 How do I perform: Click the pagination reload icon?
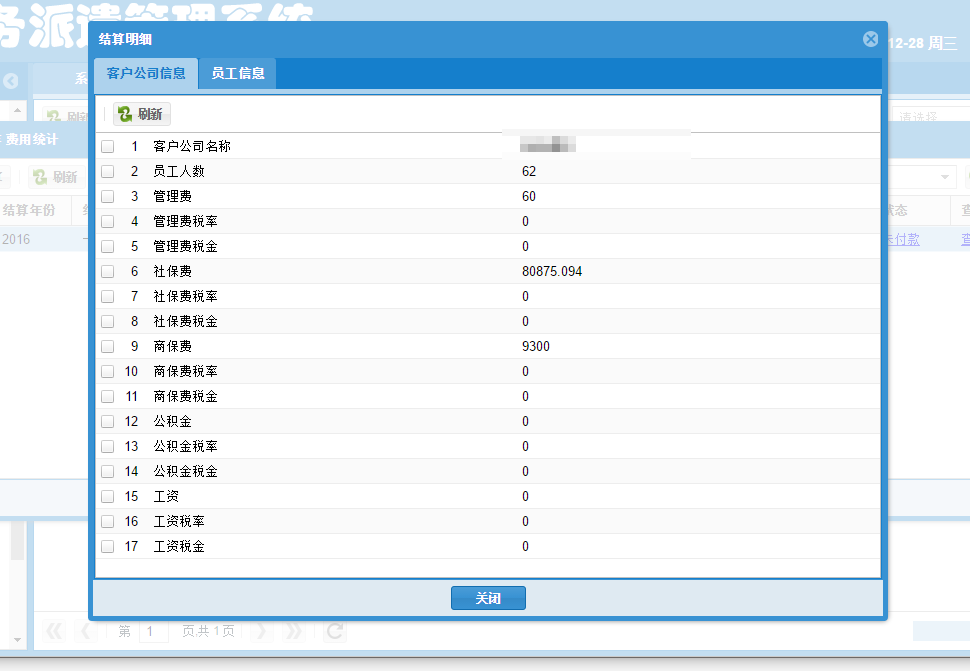click(335, 631)
